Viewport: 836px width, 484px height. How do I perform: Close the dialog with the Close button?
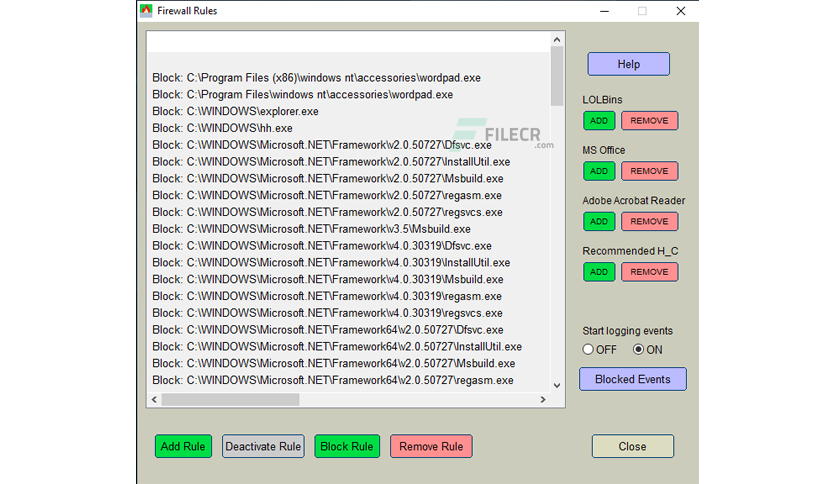tap(632, 446)
